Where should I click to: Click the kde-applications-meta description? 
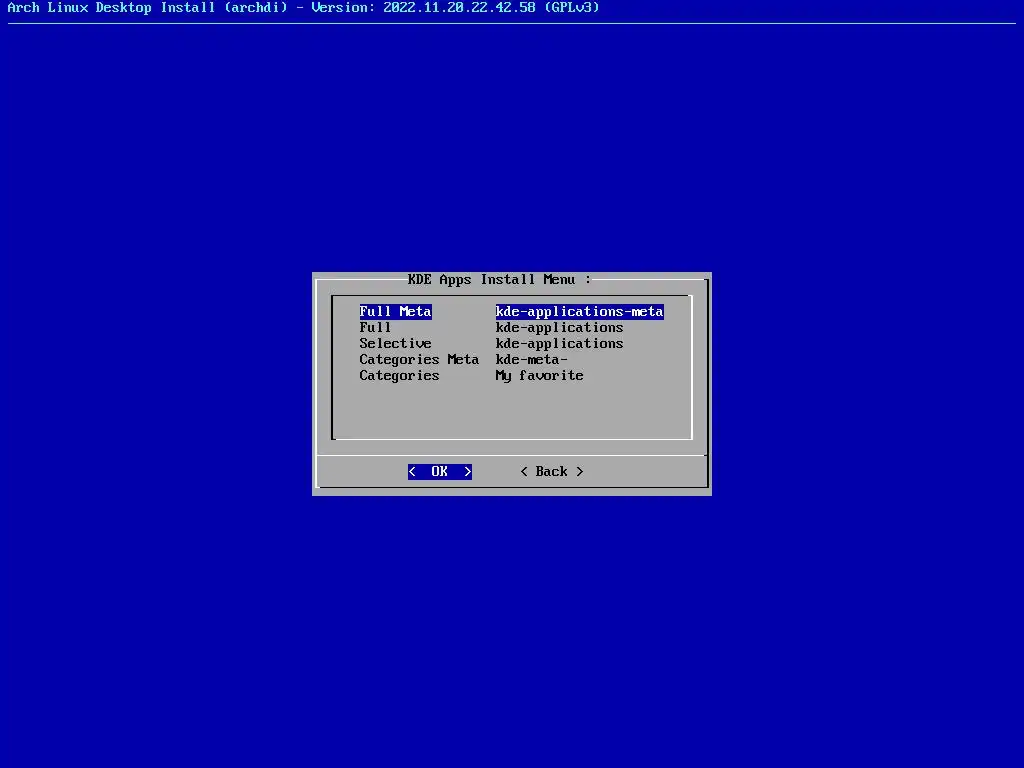point(579,312)
